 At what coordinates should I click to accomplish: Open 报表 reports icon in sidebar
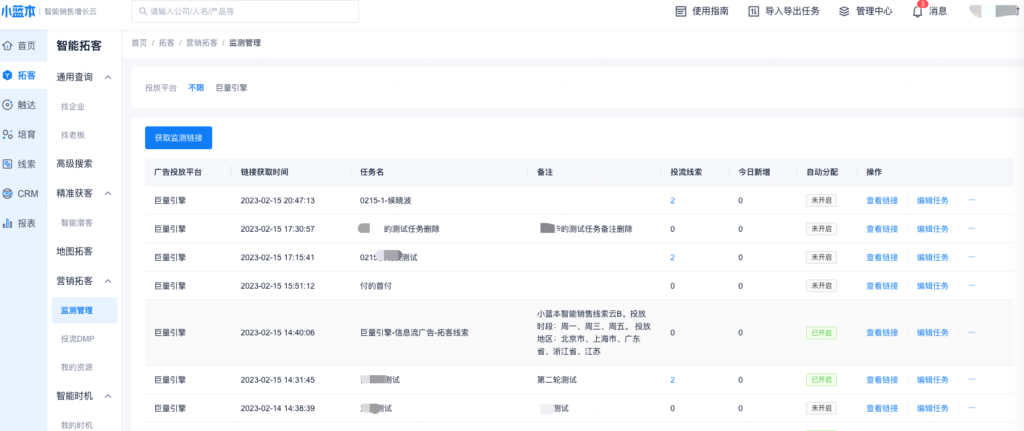point(9,223)
